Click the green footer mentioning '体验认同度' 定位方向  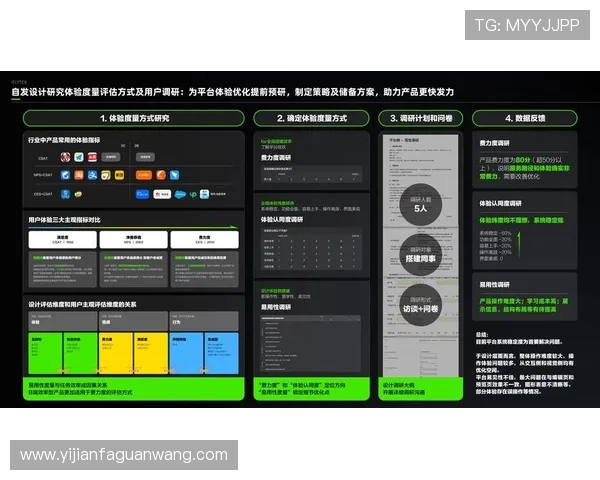coord(311,389)
